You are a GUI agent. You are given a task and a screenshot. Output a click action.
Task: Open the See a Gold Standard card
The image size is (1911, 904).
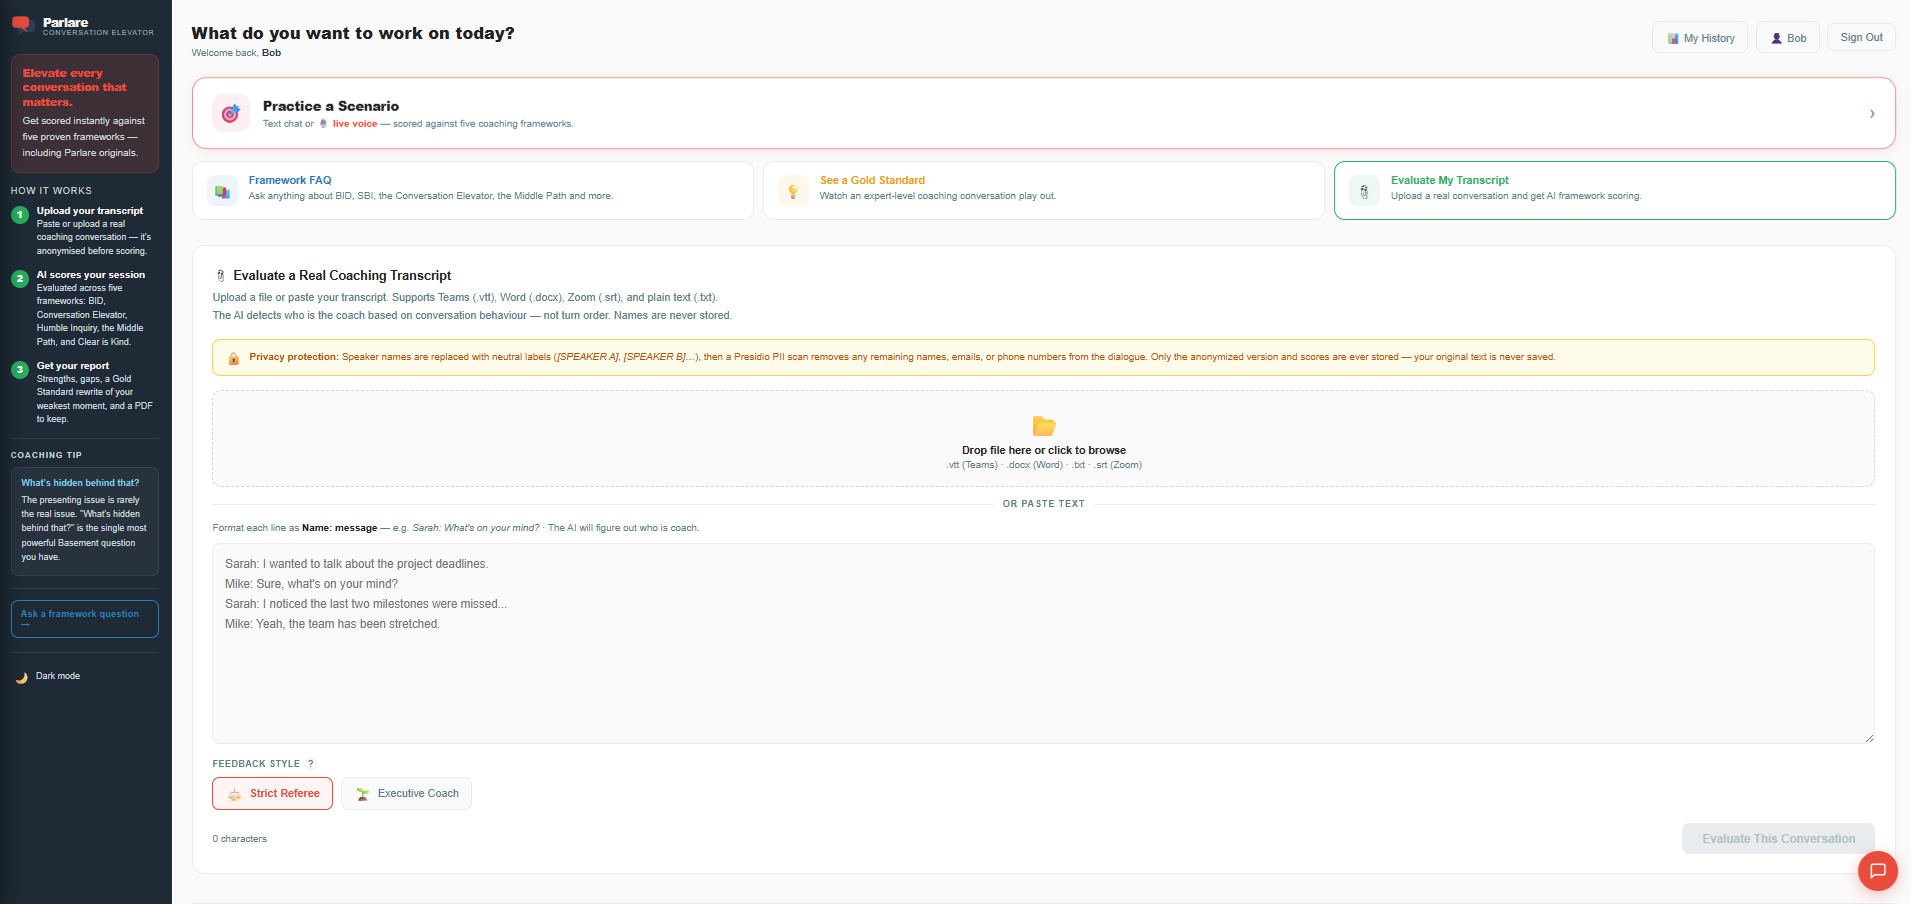[x=1043, y=190]
